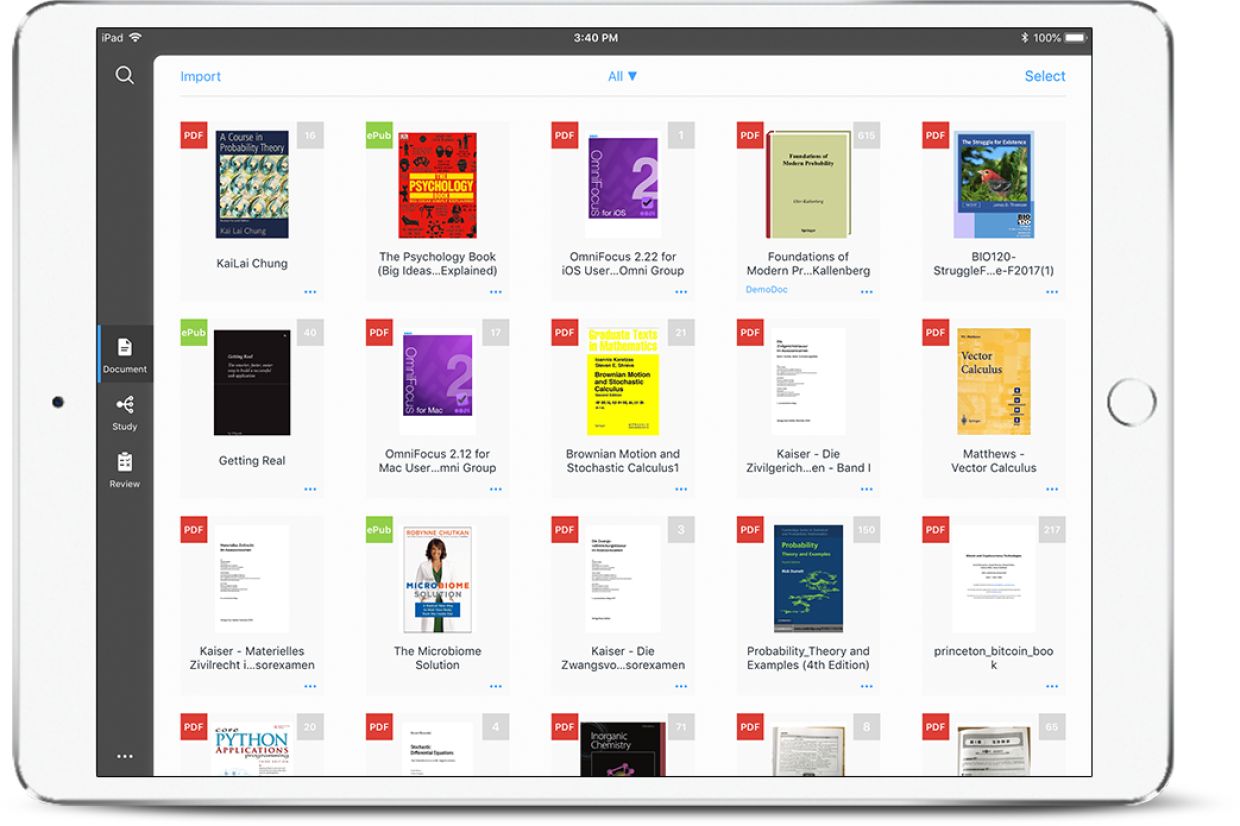
Task: Tap the Import button
Action: [200, 76]
